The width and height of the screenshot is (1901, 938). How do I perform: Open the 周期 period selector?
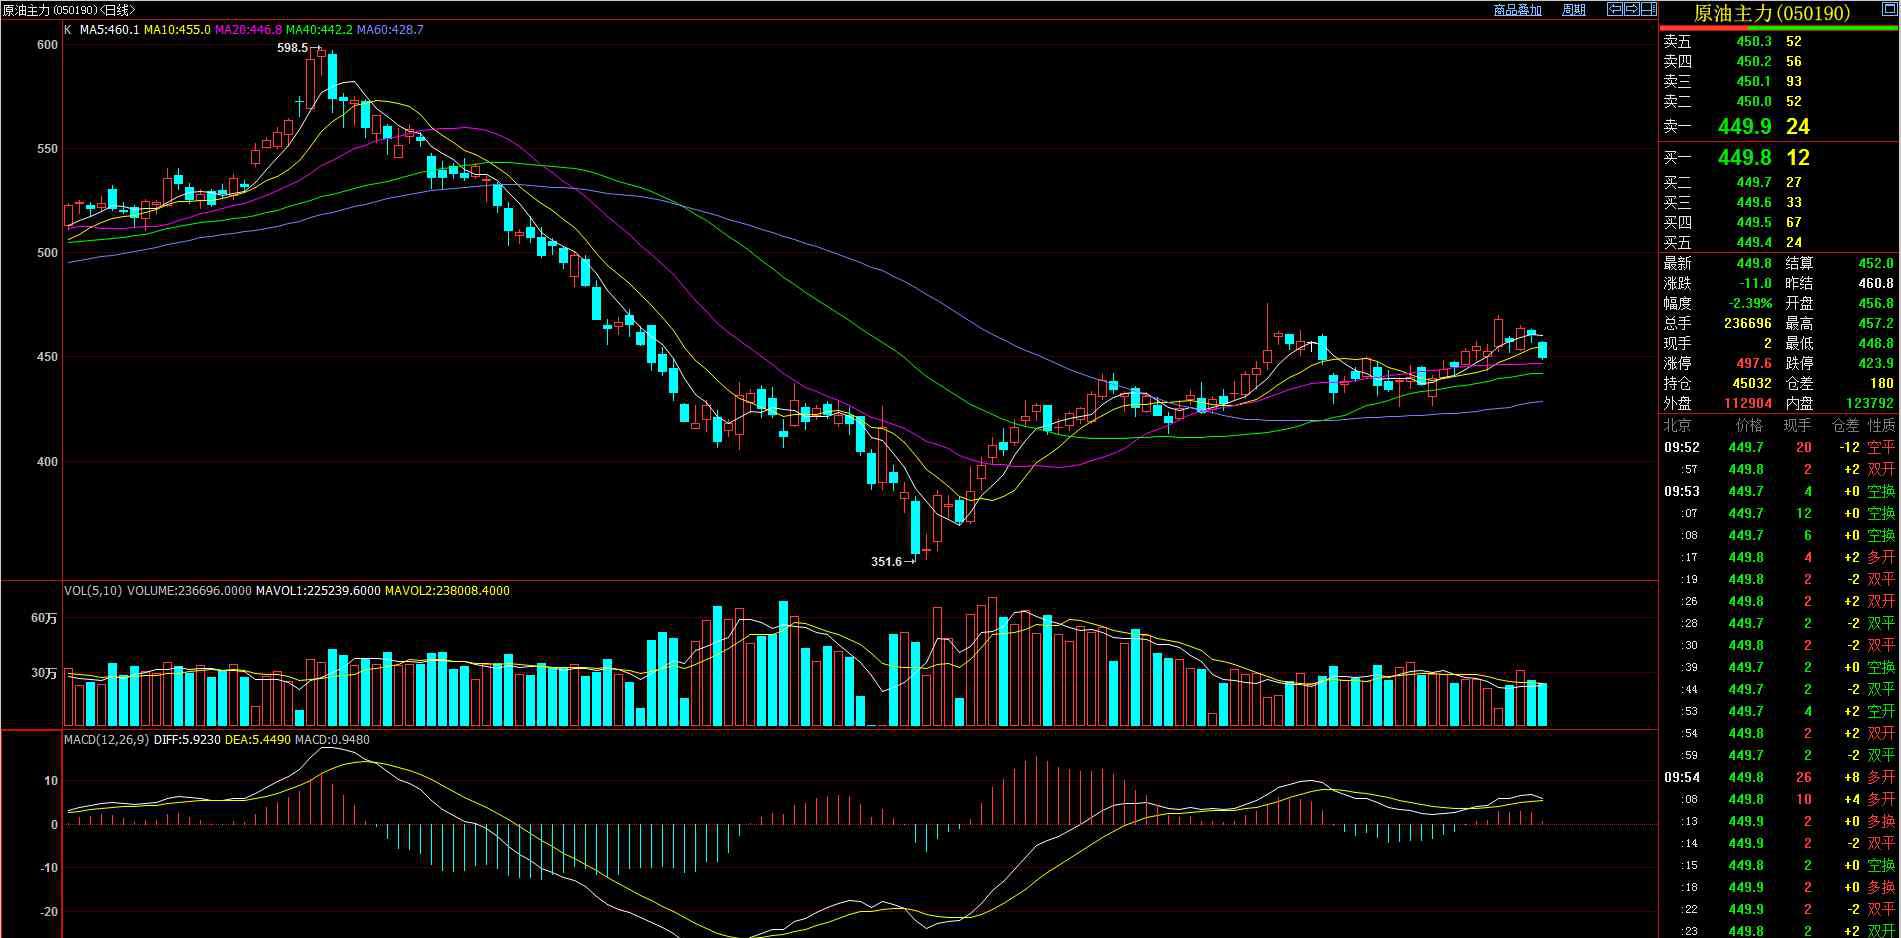[x=1573, y=10]
